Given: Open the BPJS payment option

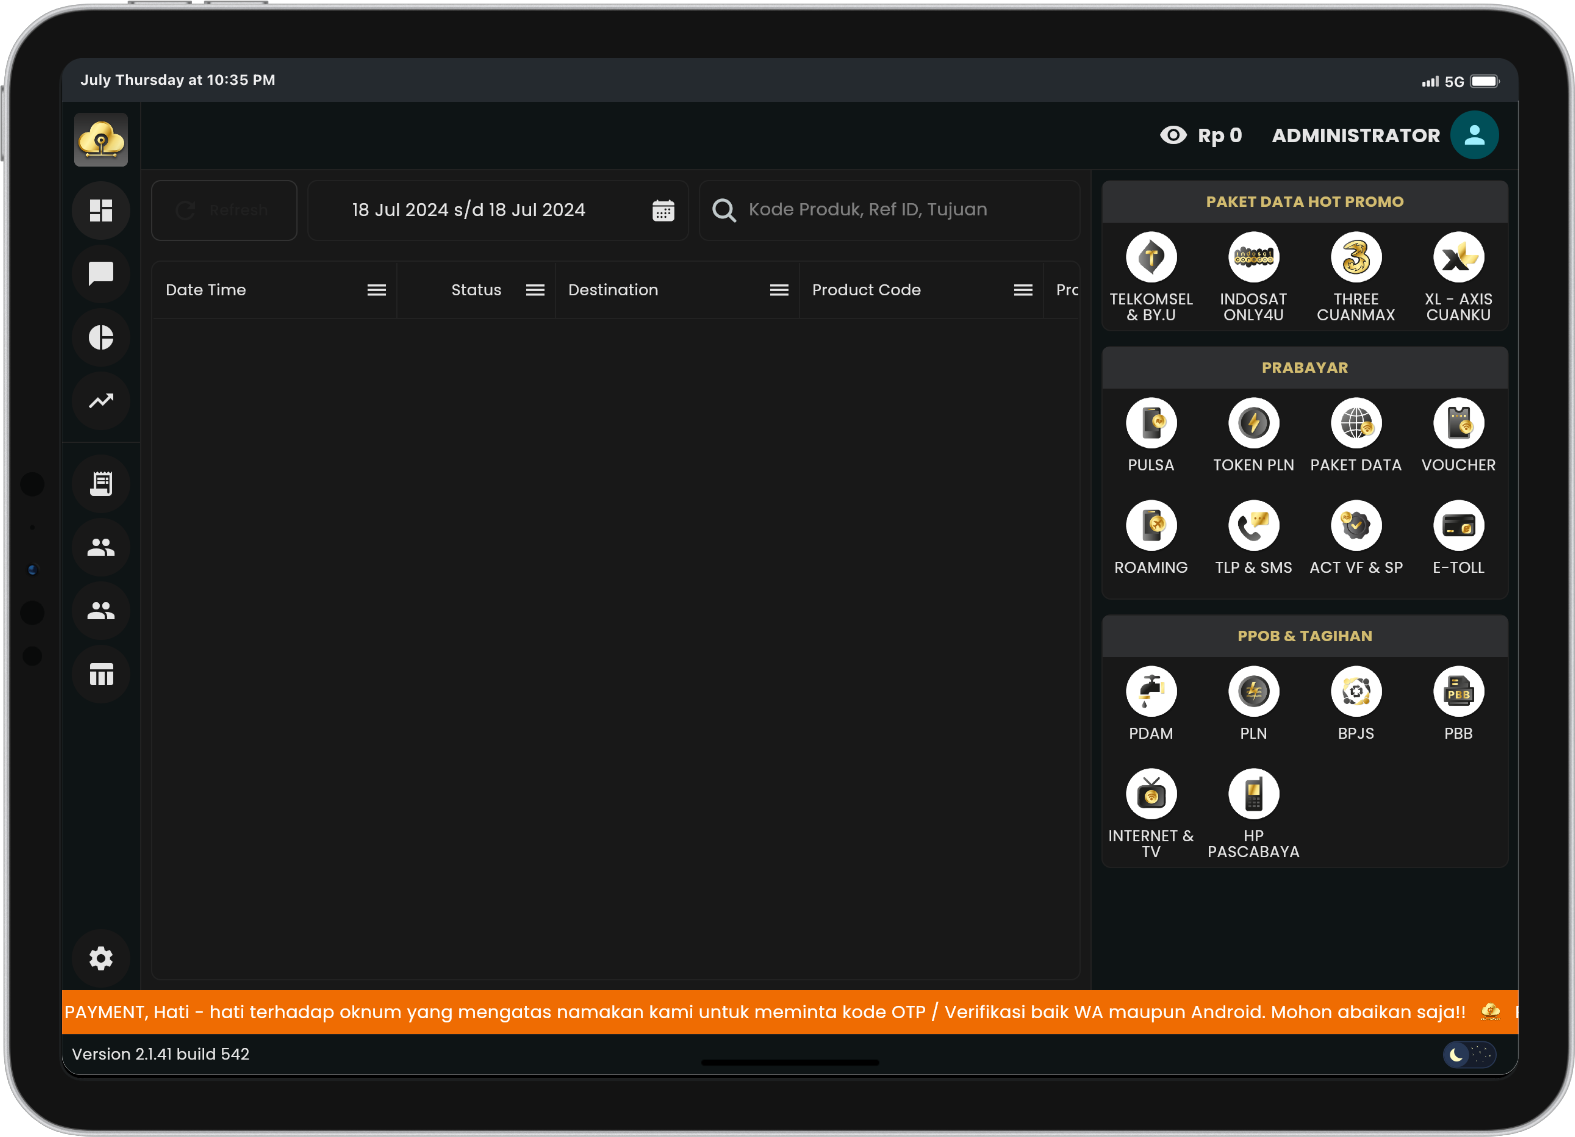Looking at the screenshot, I should pyautogui.click(x=1356, y=692).
